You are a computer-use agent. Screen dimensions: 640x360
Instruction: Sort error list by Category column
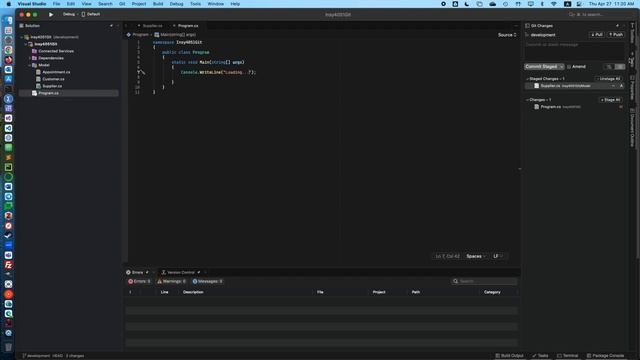[x=492, y=292]
